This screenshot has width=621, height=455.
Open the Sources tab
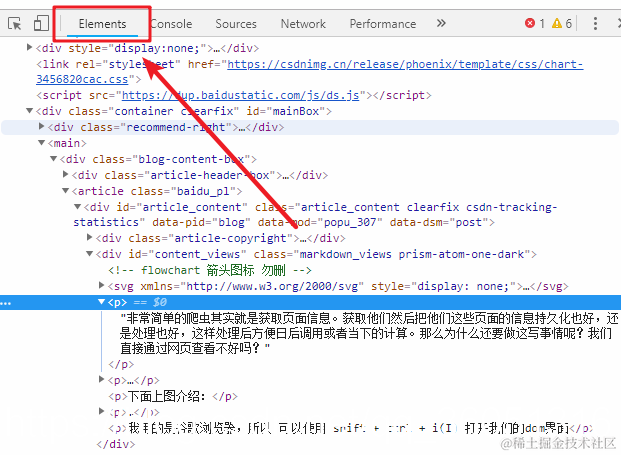coord(236,24)
